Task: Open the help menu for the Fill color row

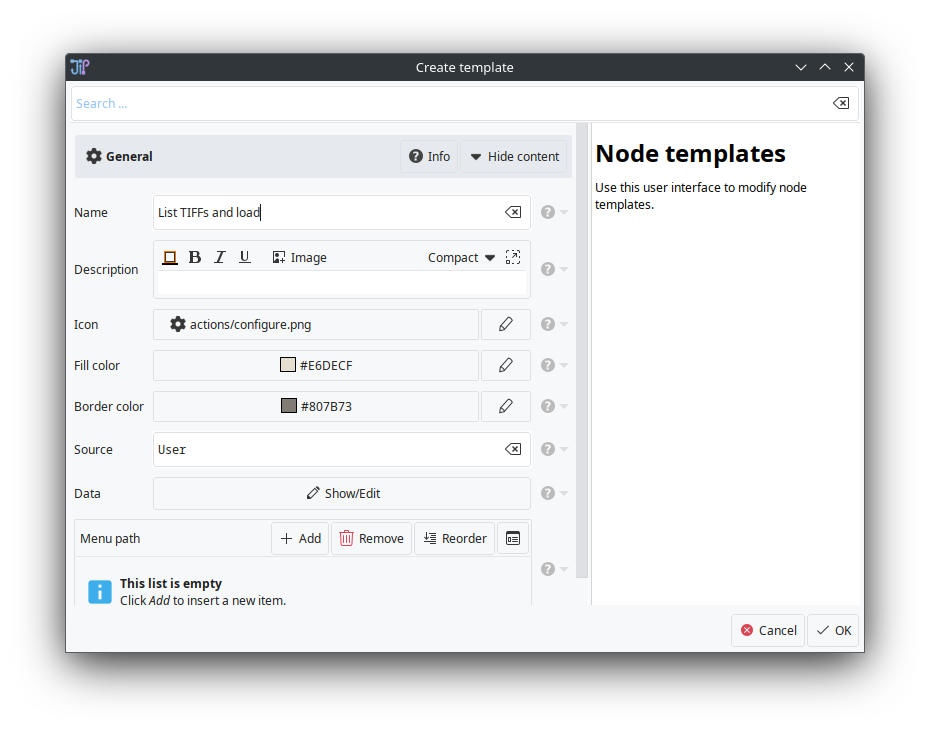Action: pyautogui.click(x=554, y=365)
